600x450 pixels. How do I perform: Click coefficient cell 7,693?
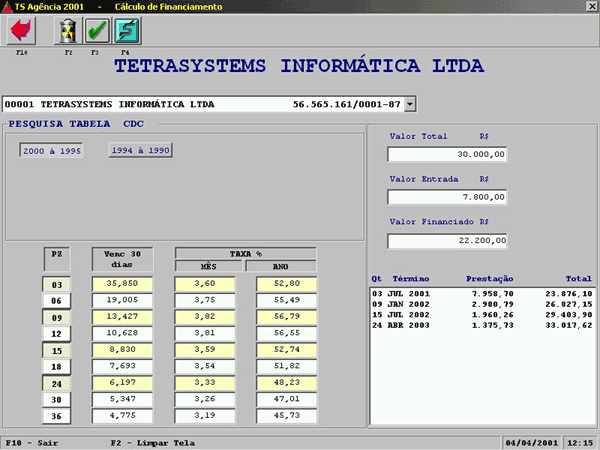[x=122, y=366]
